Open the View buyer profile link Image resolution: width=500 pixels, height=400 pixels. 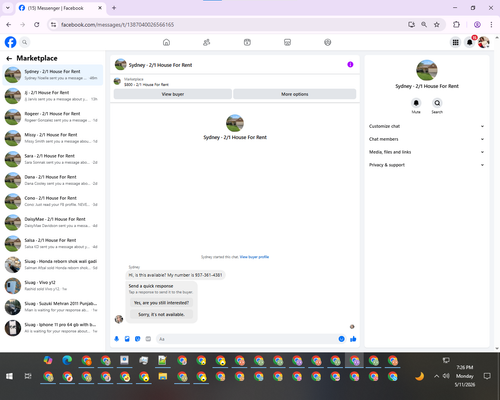pyautogui.click(x=254, y=257)
